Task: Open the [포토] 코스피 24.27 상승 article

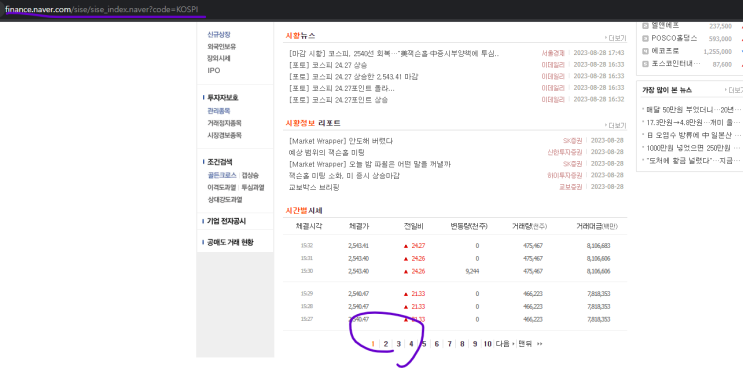Action: click(328, 65)
